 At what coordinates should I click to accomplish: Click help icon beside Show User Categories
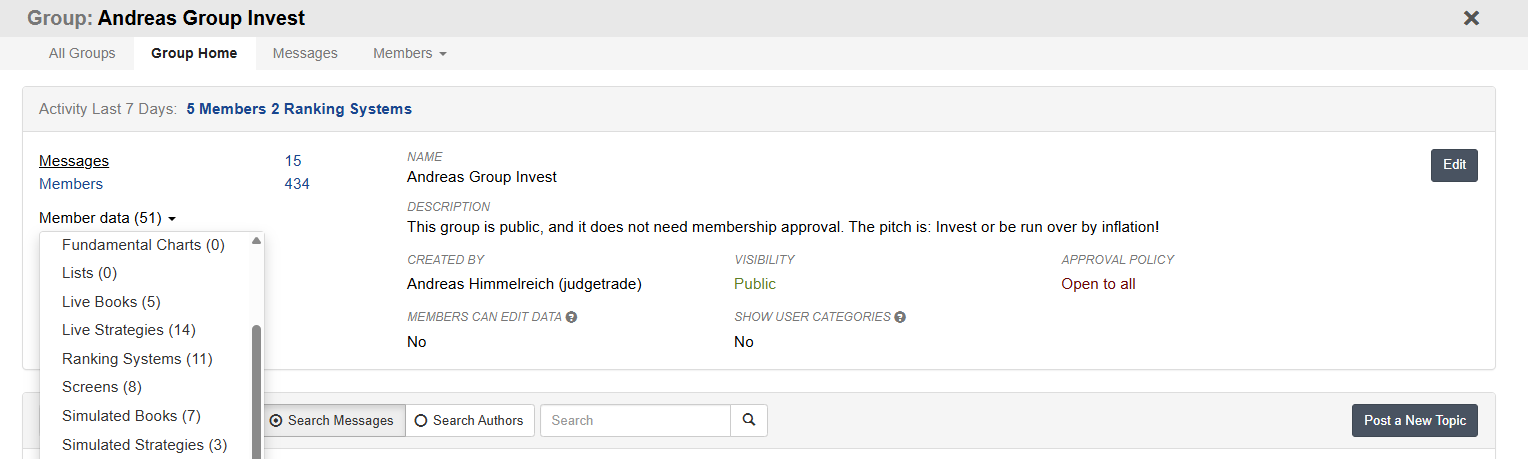click(x=900, y=317)
